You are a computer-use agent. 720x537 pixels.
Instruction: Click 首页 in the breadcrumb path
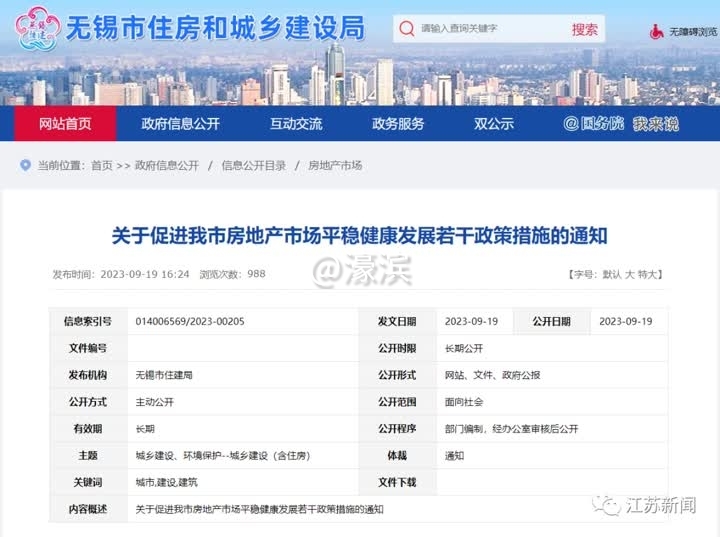(x=101, y=166)
